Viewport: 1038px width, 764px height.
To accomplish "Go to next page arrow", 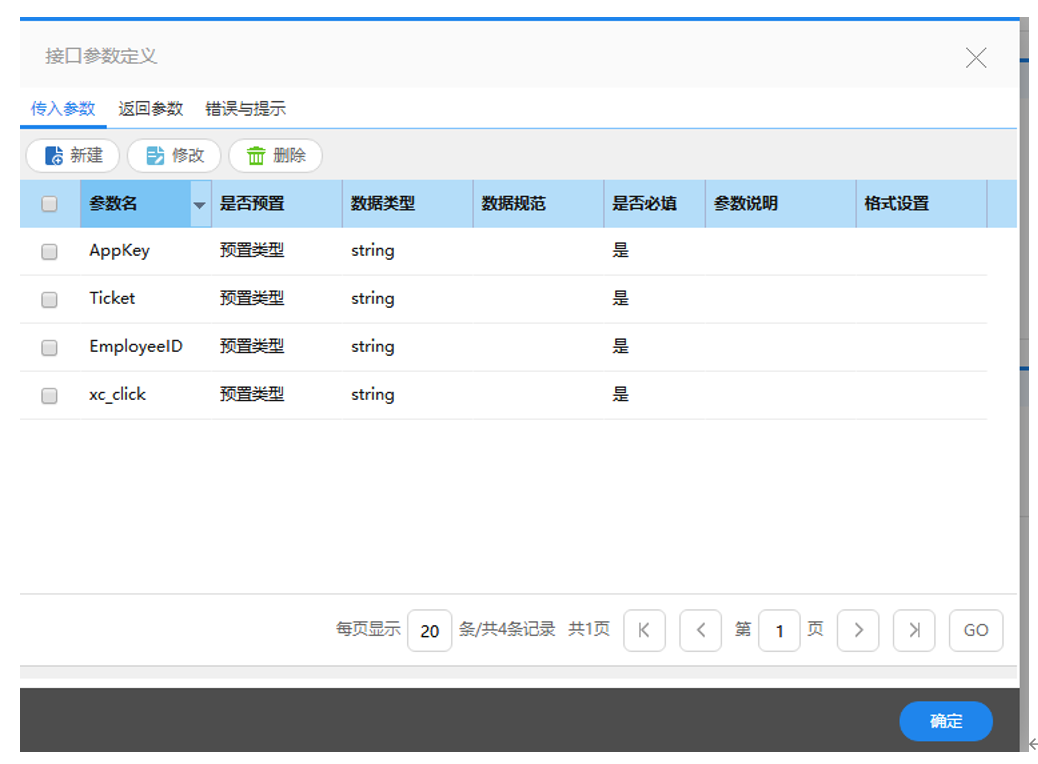I will click(858, 630).
